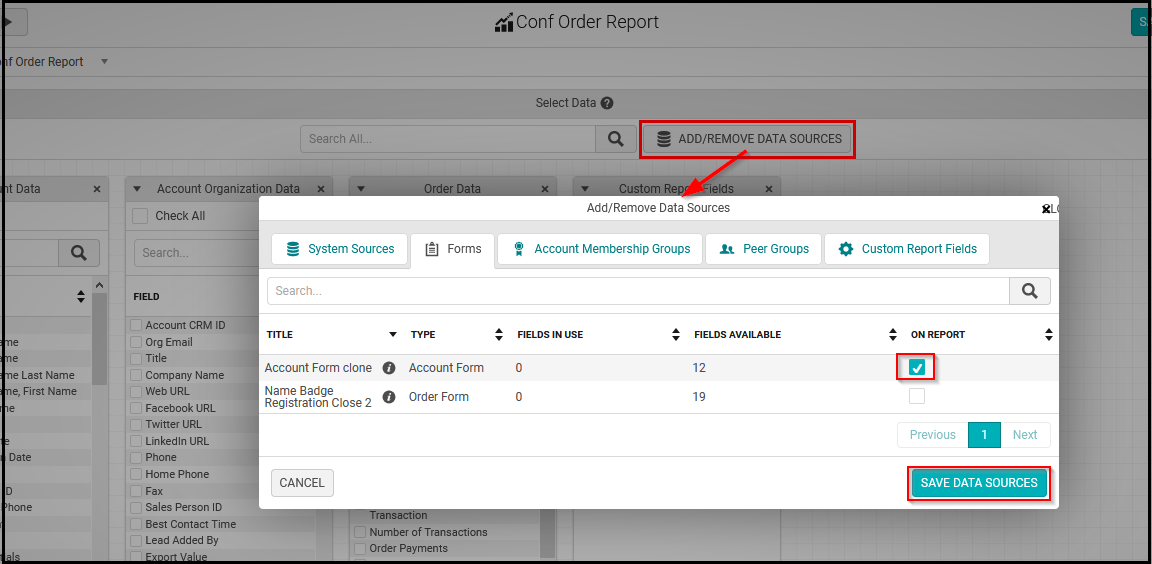The width and height of the screenshot is (1152, 564).
Task: Click the leftmost panel vertical scrollbar
Action: (100, 338)
